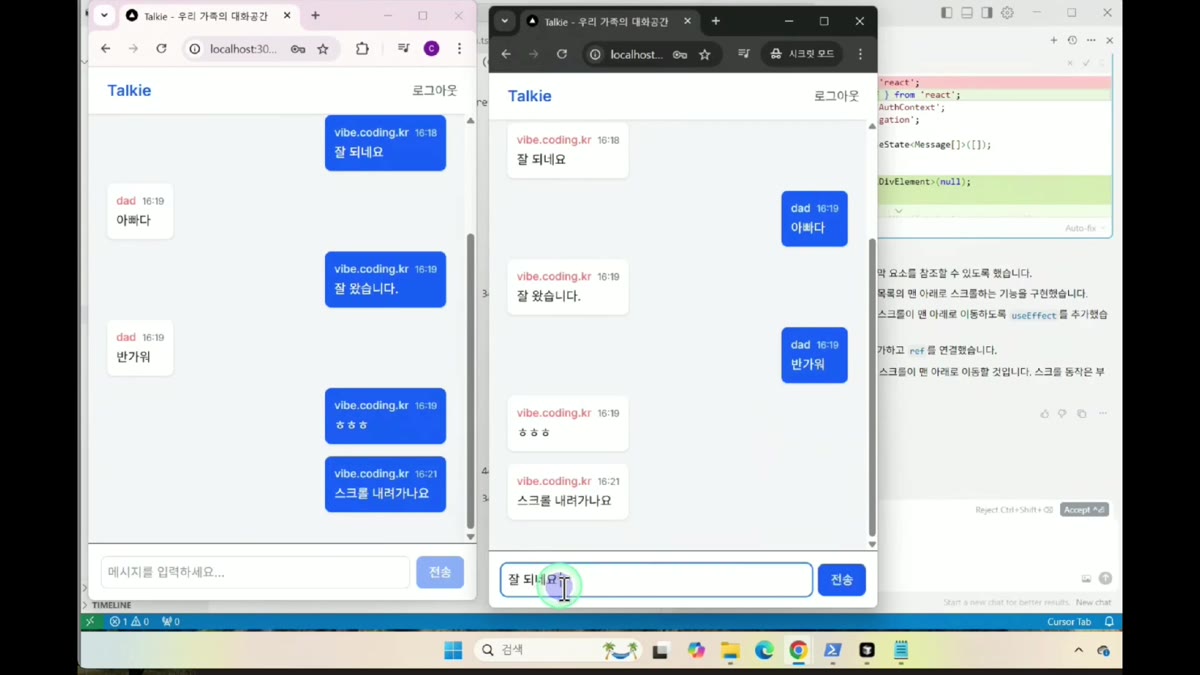
Task: Reject code block with x icon
Action: [x=1070, y=63]
